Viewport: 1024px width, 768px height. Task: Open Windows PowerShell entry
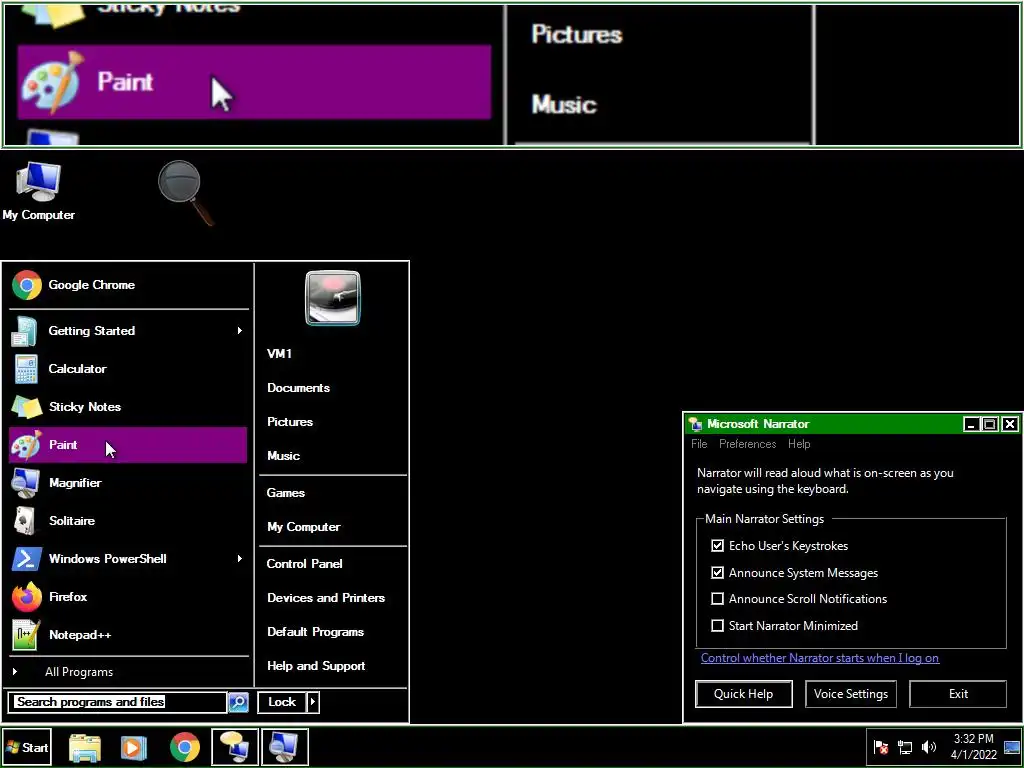point(128,558)
